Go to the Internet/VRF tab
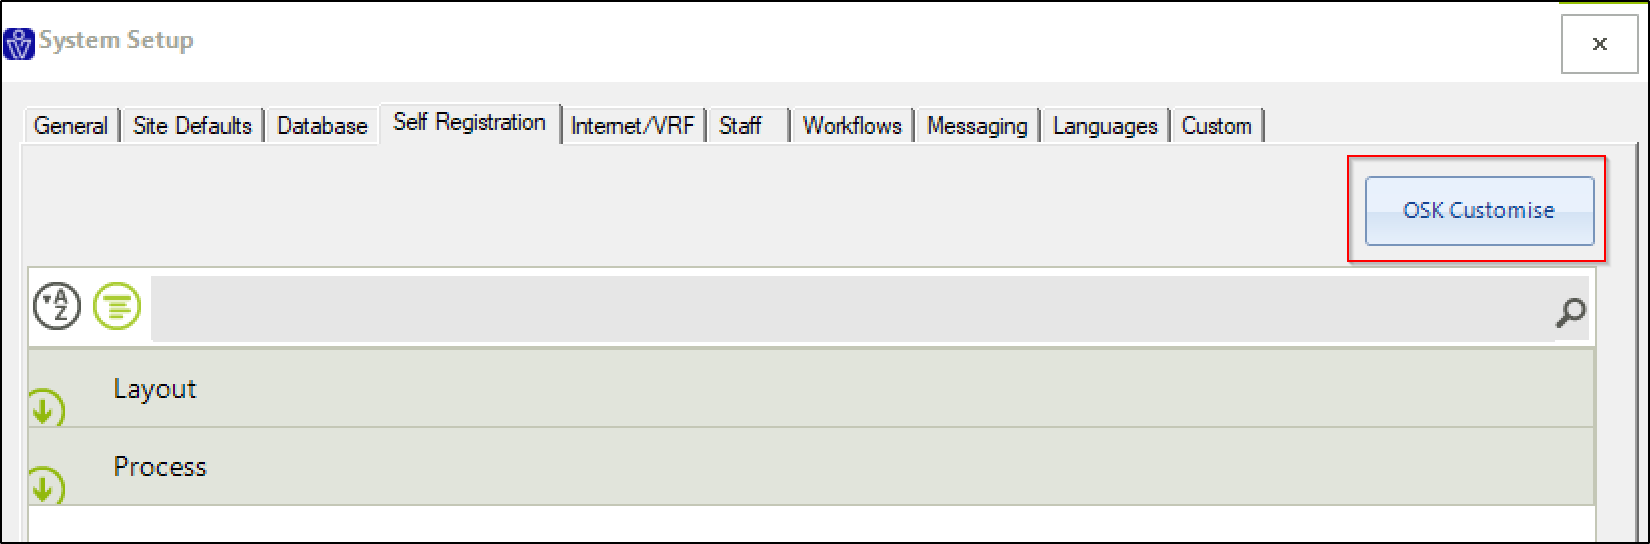 (x=632, y=126)
